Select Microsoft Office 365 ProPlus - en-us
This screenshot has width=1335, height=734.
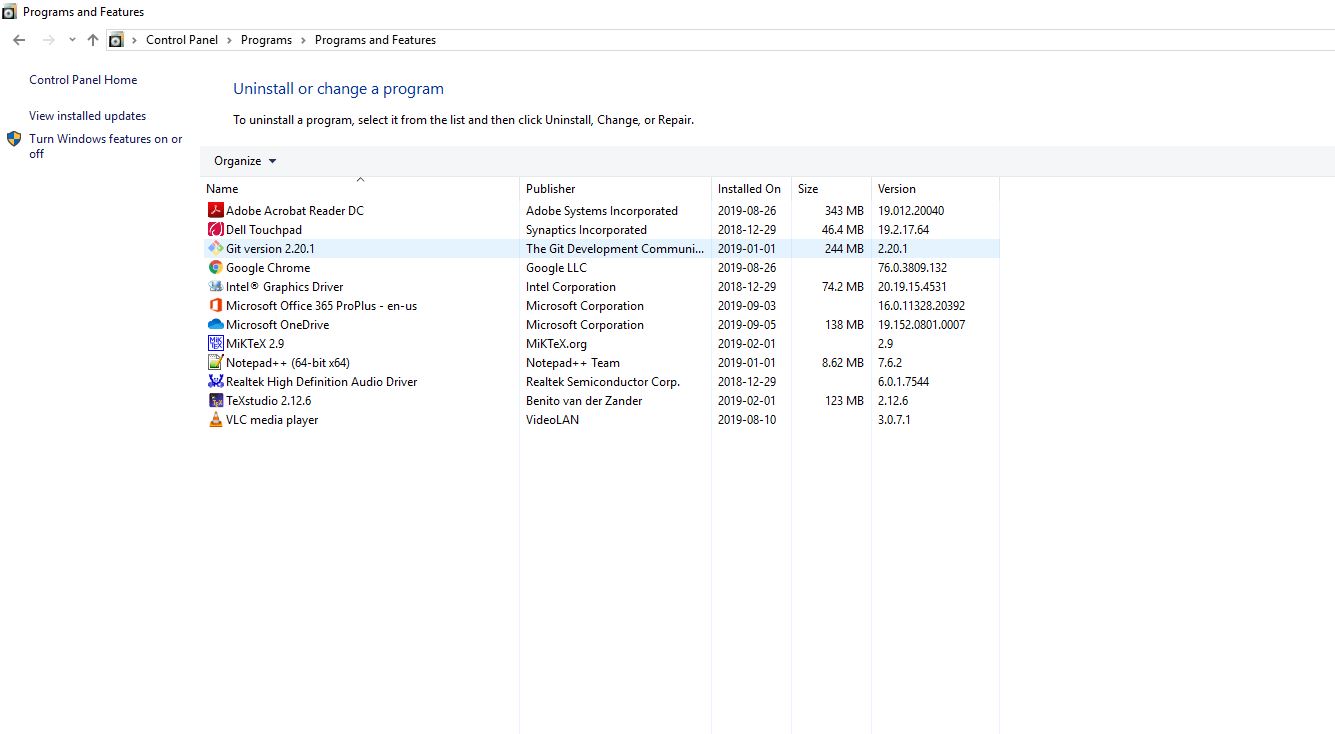(x=321, y=305)
